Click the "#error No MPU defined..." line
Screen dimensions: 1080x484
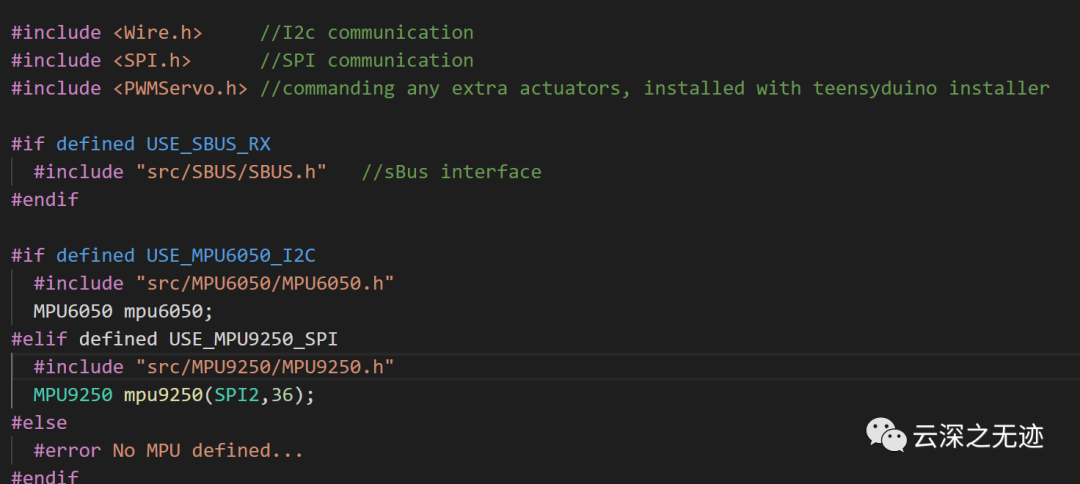tap(168, 451)
